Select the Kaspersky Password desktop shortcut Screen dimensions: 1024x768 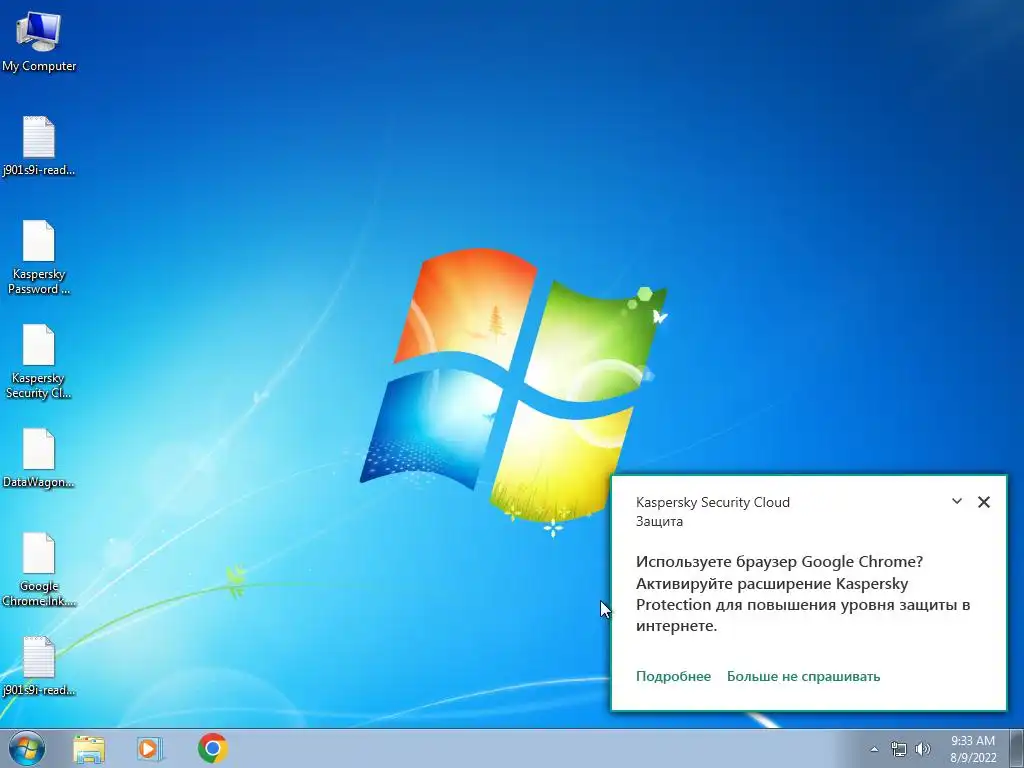coord(39,257)
